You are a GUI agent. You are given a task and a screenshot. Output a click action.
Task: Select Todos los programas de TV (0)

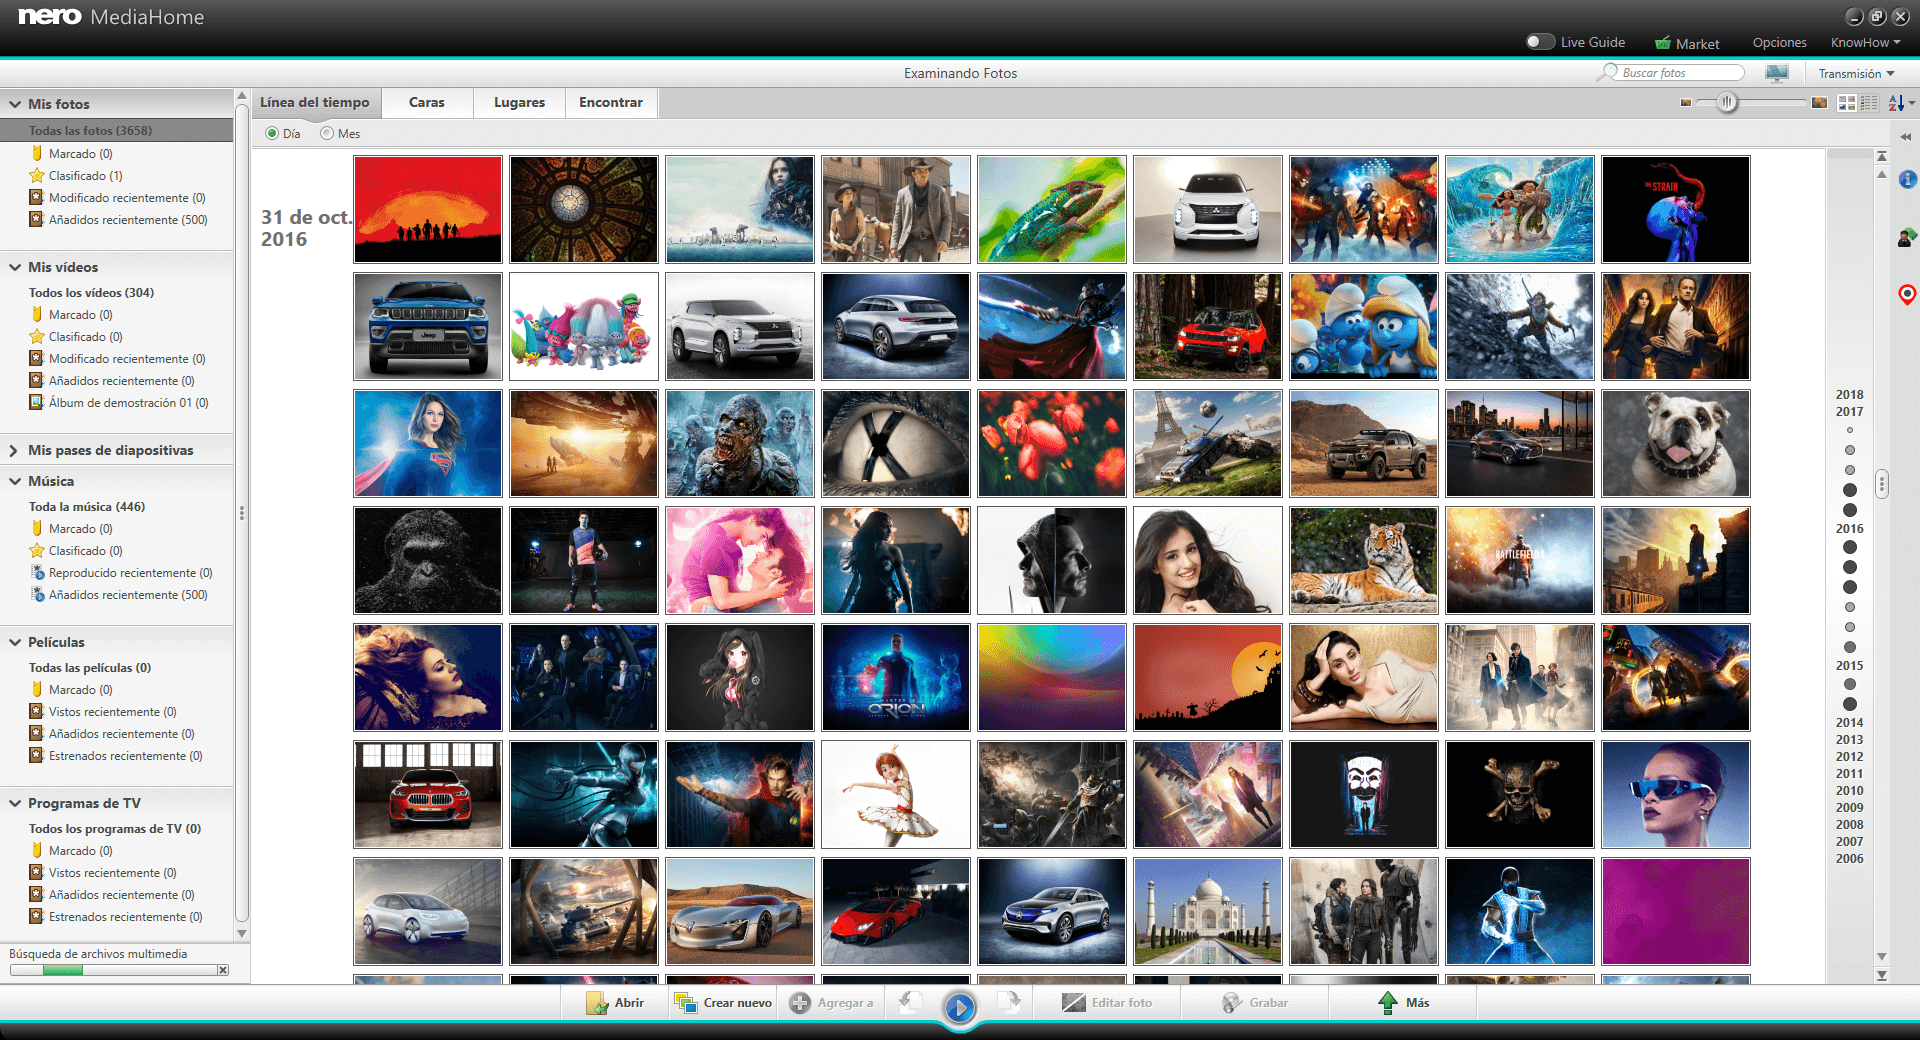[x=117, y=828]
